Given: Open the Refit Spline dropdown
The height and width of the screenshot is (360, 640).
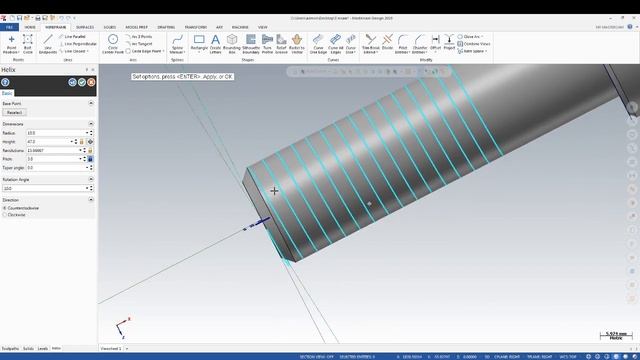Looking at the screenshot, I should tap(486, 51).
